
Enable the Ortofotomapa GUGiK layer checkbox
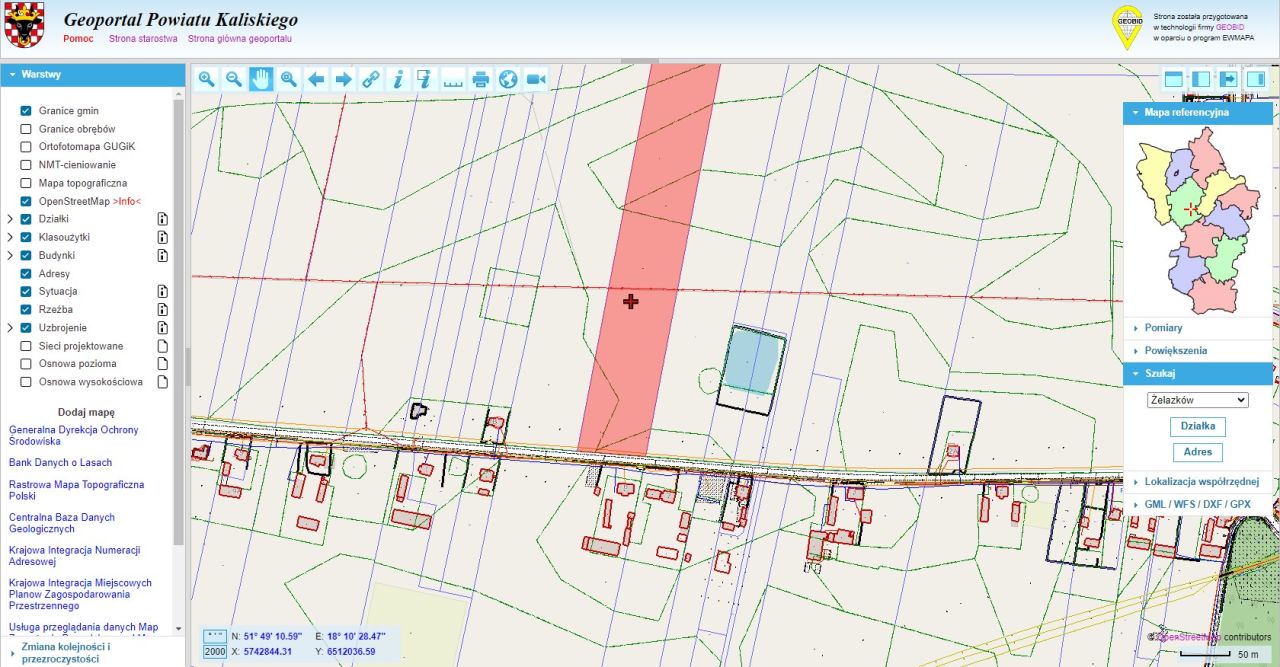26,147
